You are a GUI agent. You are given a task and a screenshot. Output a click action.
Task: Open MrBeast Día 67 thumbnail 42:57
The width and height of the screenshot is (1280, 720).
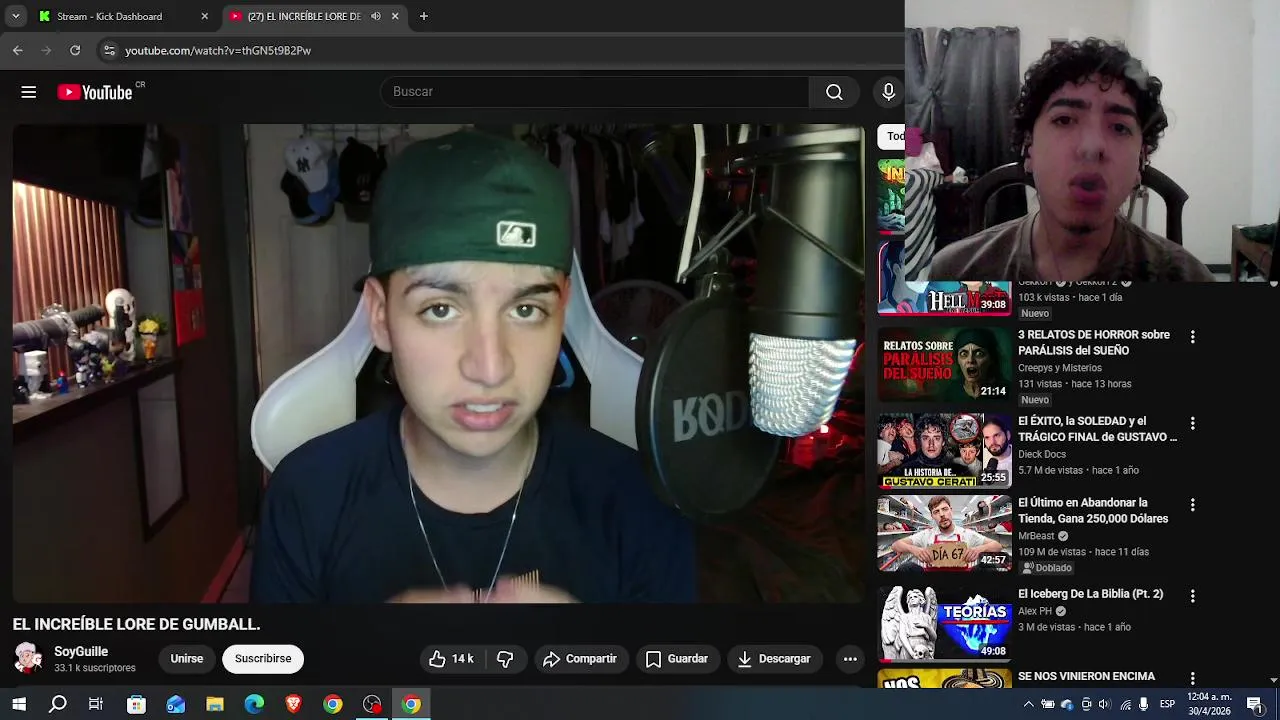click(x=945, y=532)
